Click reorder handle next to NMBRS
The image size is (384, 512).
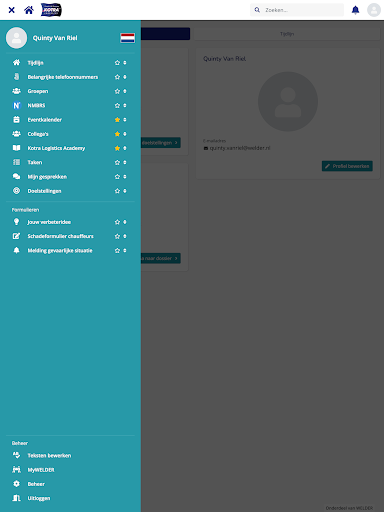click(125, 105)
